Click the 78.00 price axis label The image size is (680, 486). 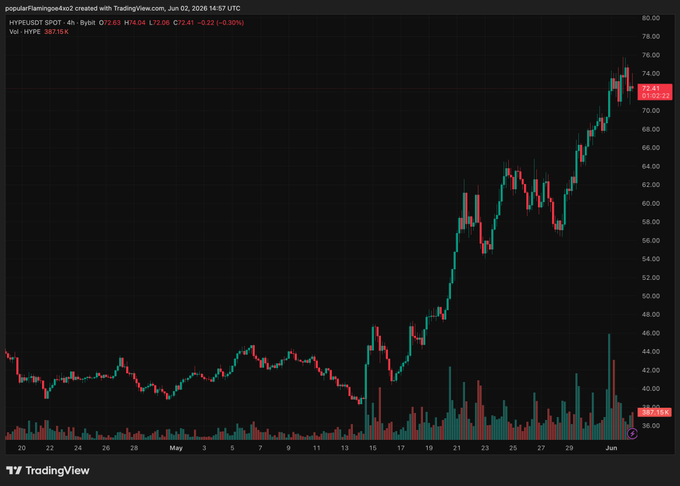click(651, 36)
